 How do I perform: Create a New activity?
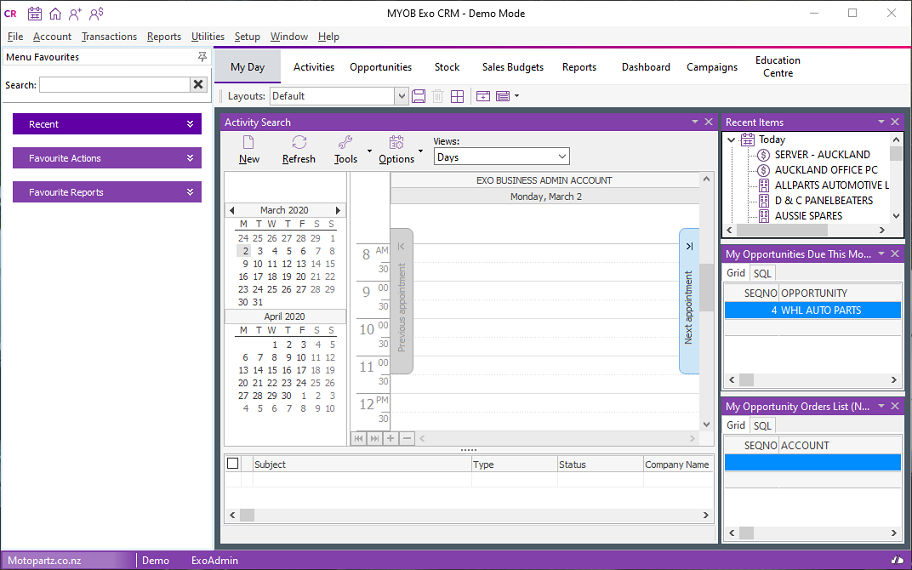tap(249, 148)
